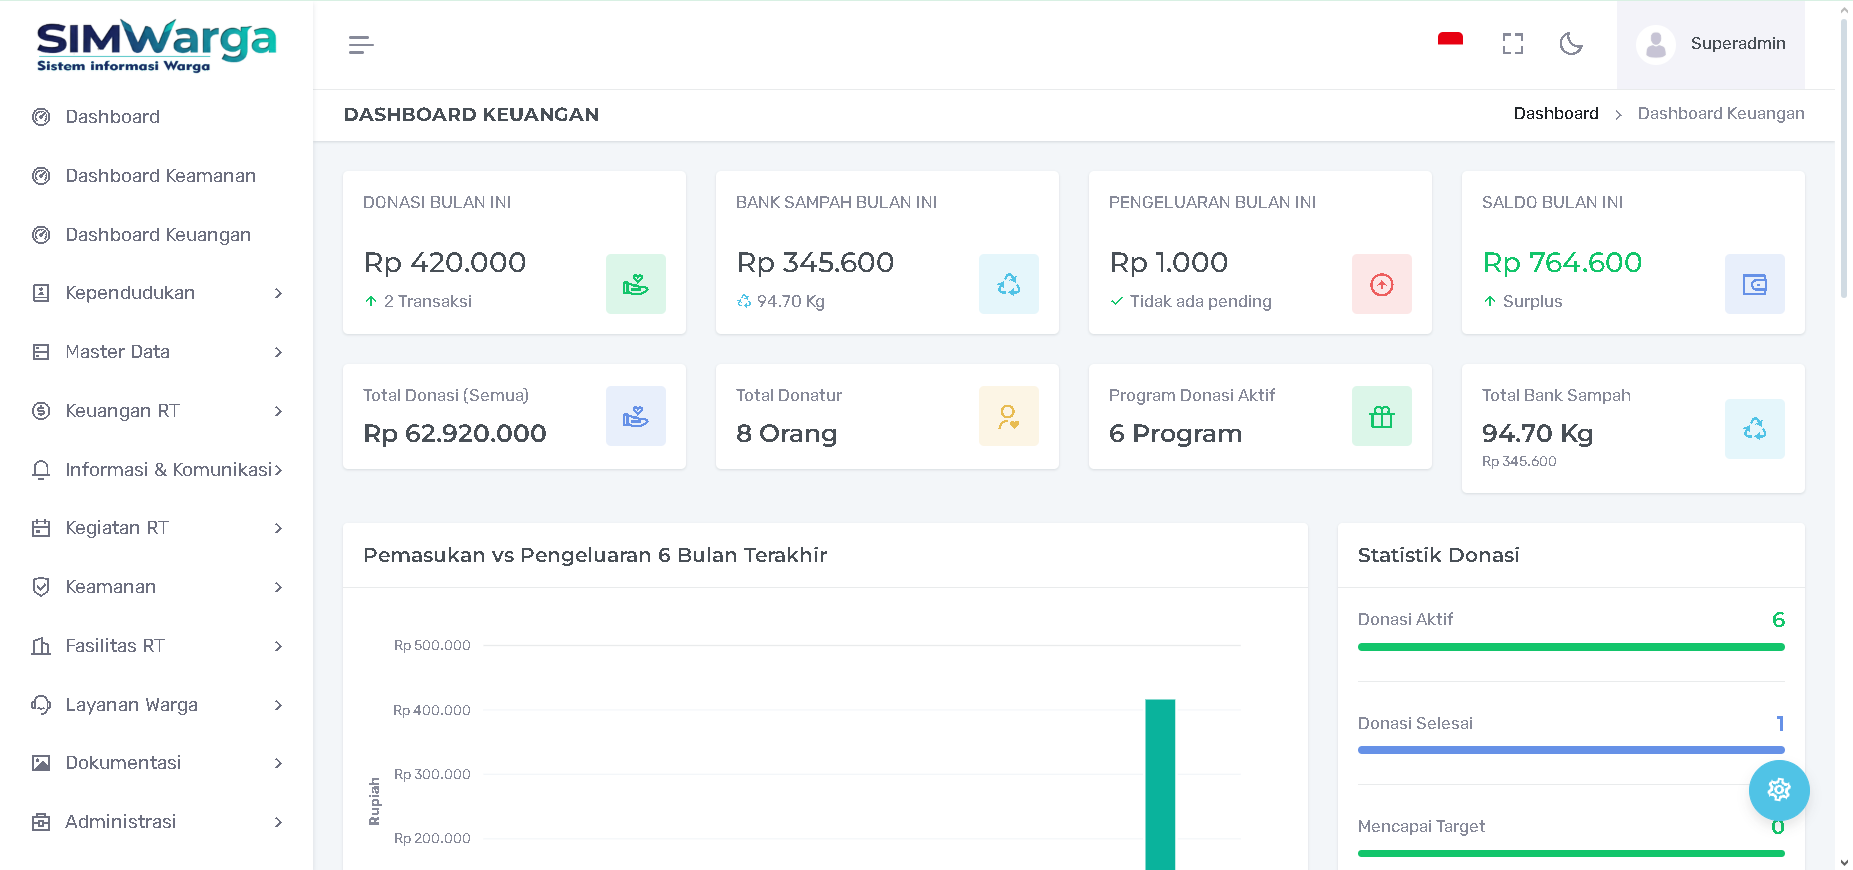Expand the Keuangan RT submenu

coord(157,411)
